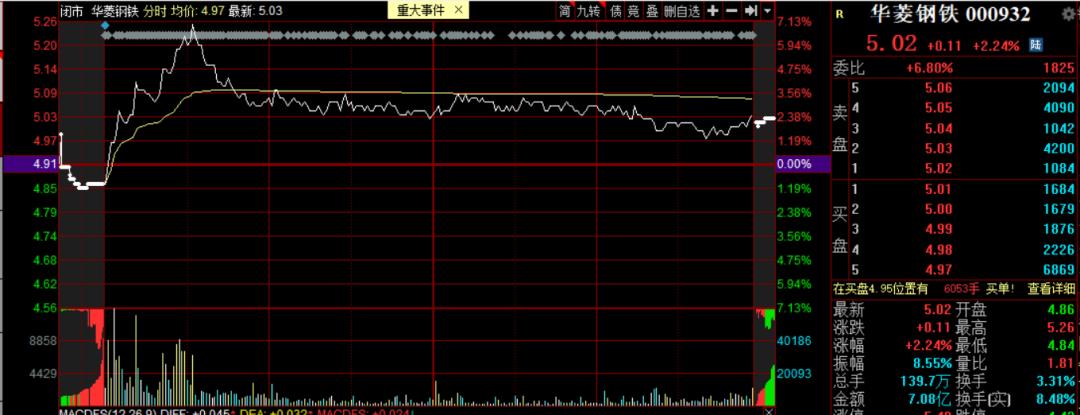This screenshot has width=1080, height=415.
Task: Click sell level 2 price 5.03
Action: 939,148
